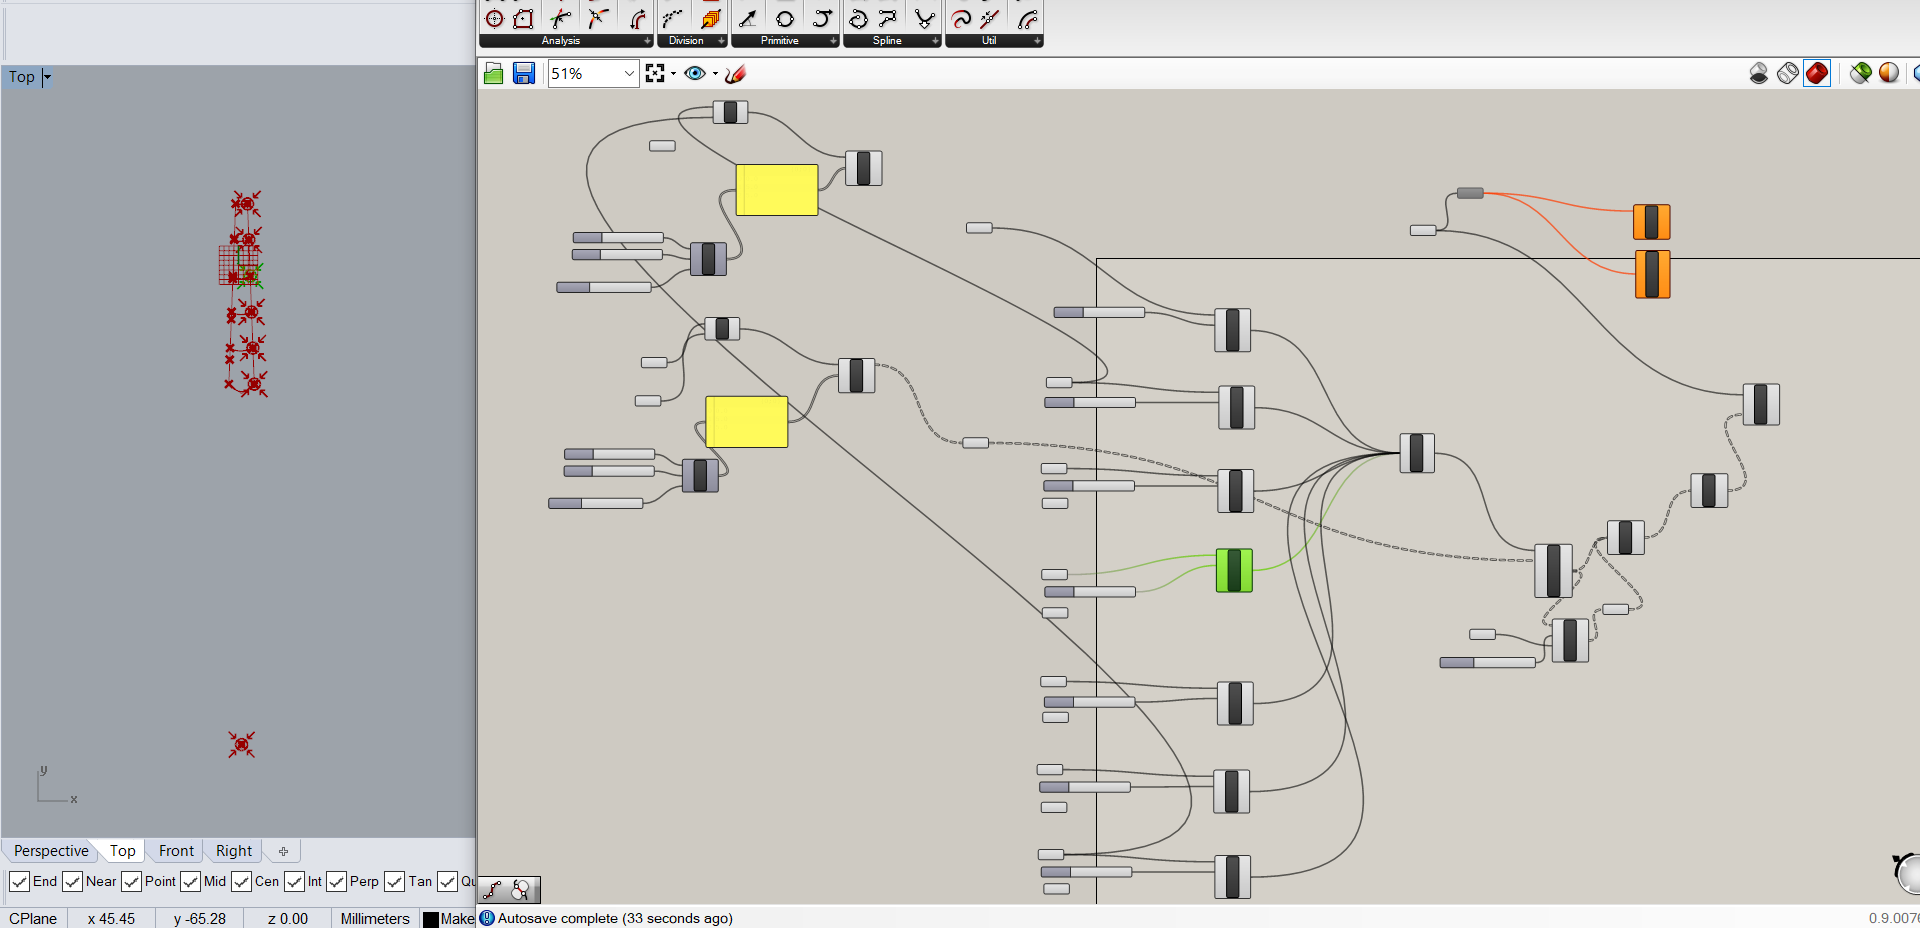Select the wireframe preview mode icon

(x=1788, y=73)
